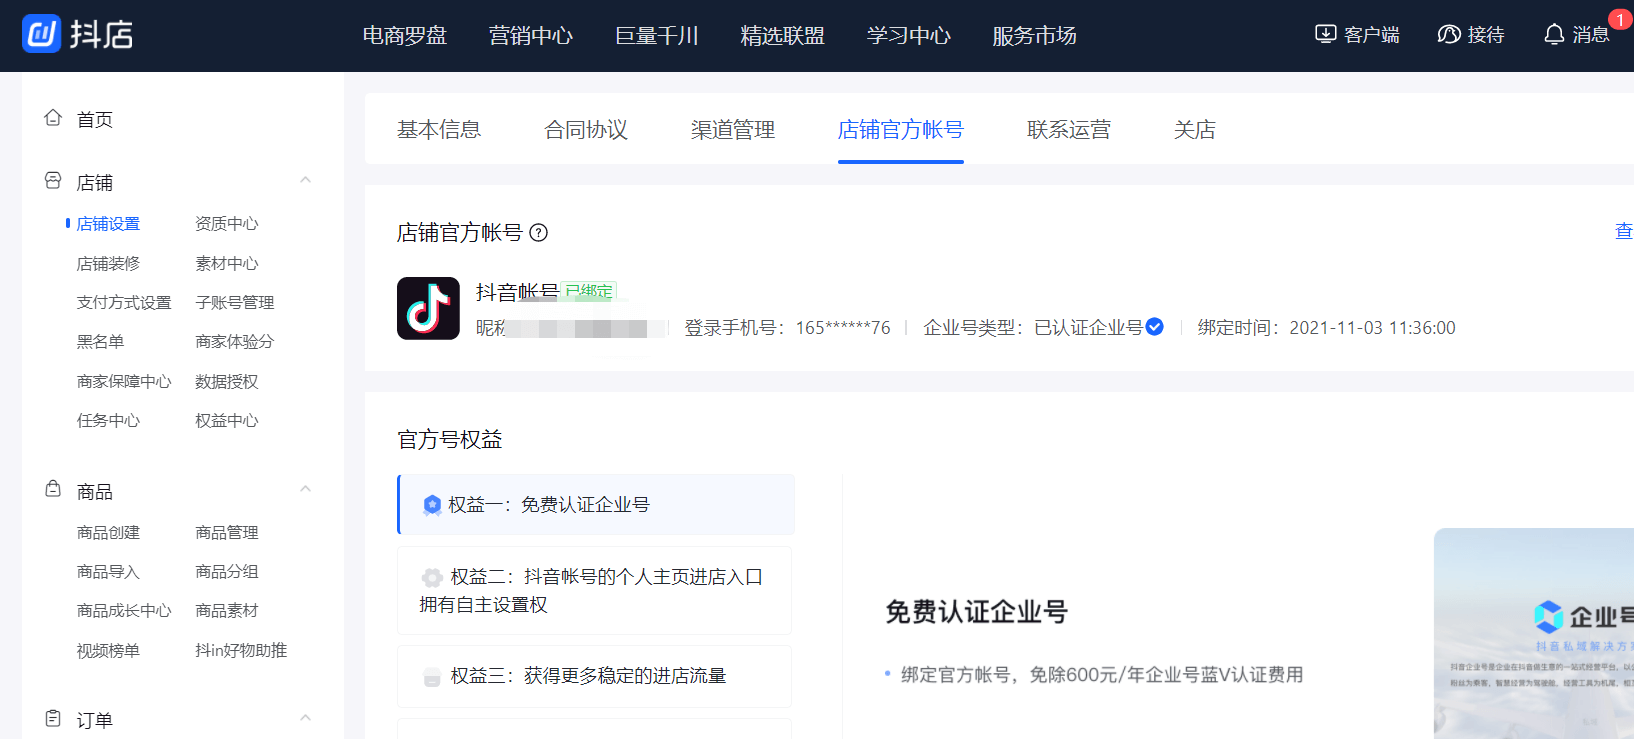Open 精选联盟 in top navigation

click(x=783, y=35)
